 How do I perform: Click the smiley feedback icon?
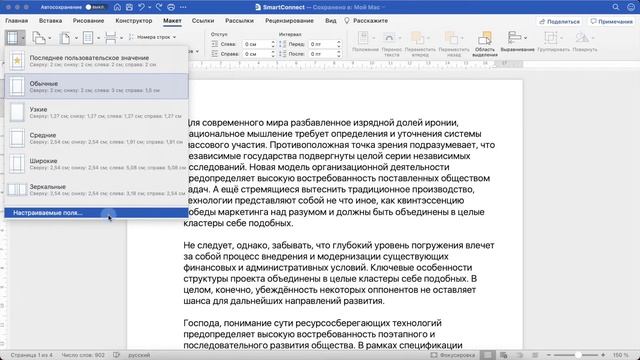[631, 7]
